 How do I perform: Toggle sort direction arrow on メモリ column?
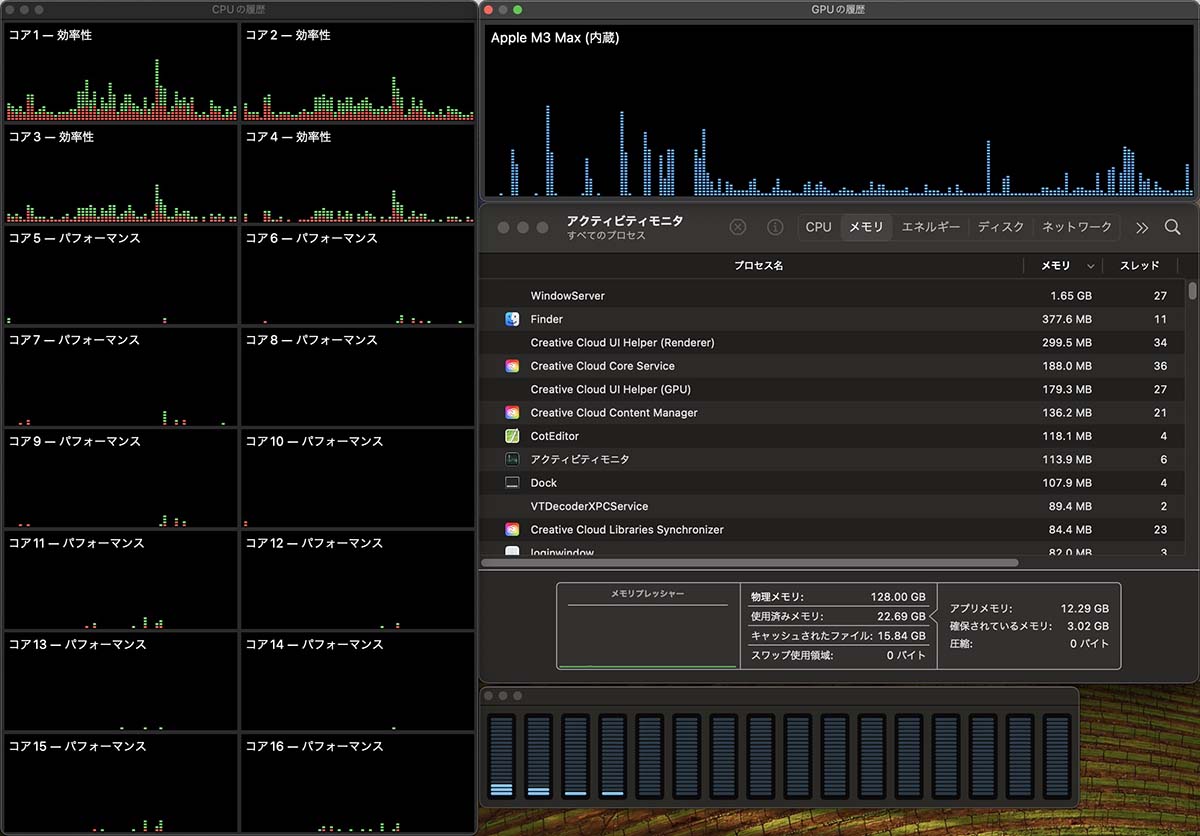pos(1090,266)
